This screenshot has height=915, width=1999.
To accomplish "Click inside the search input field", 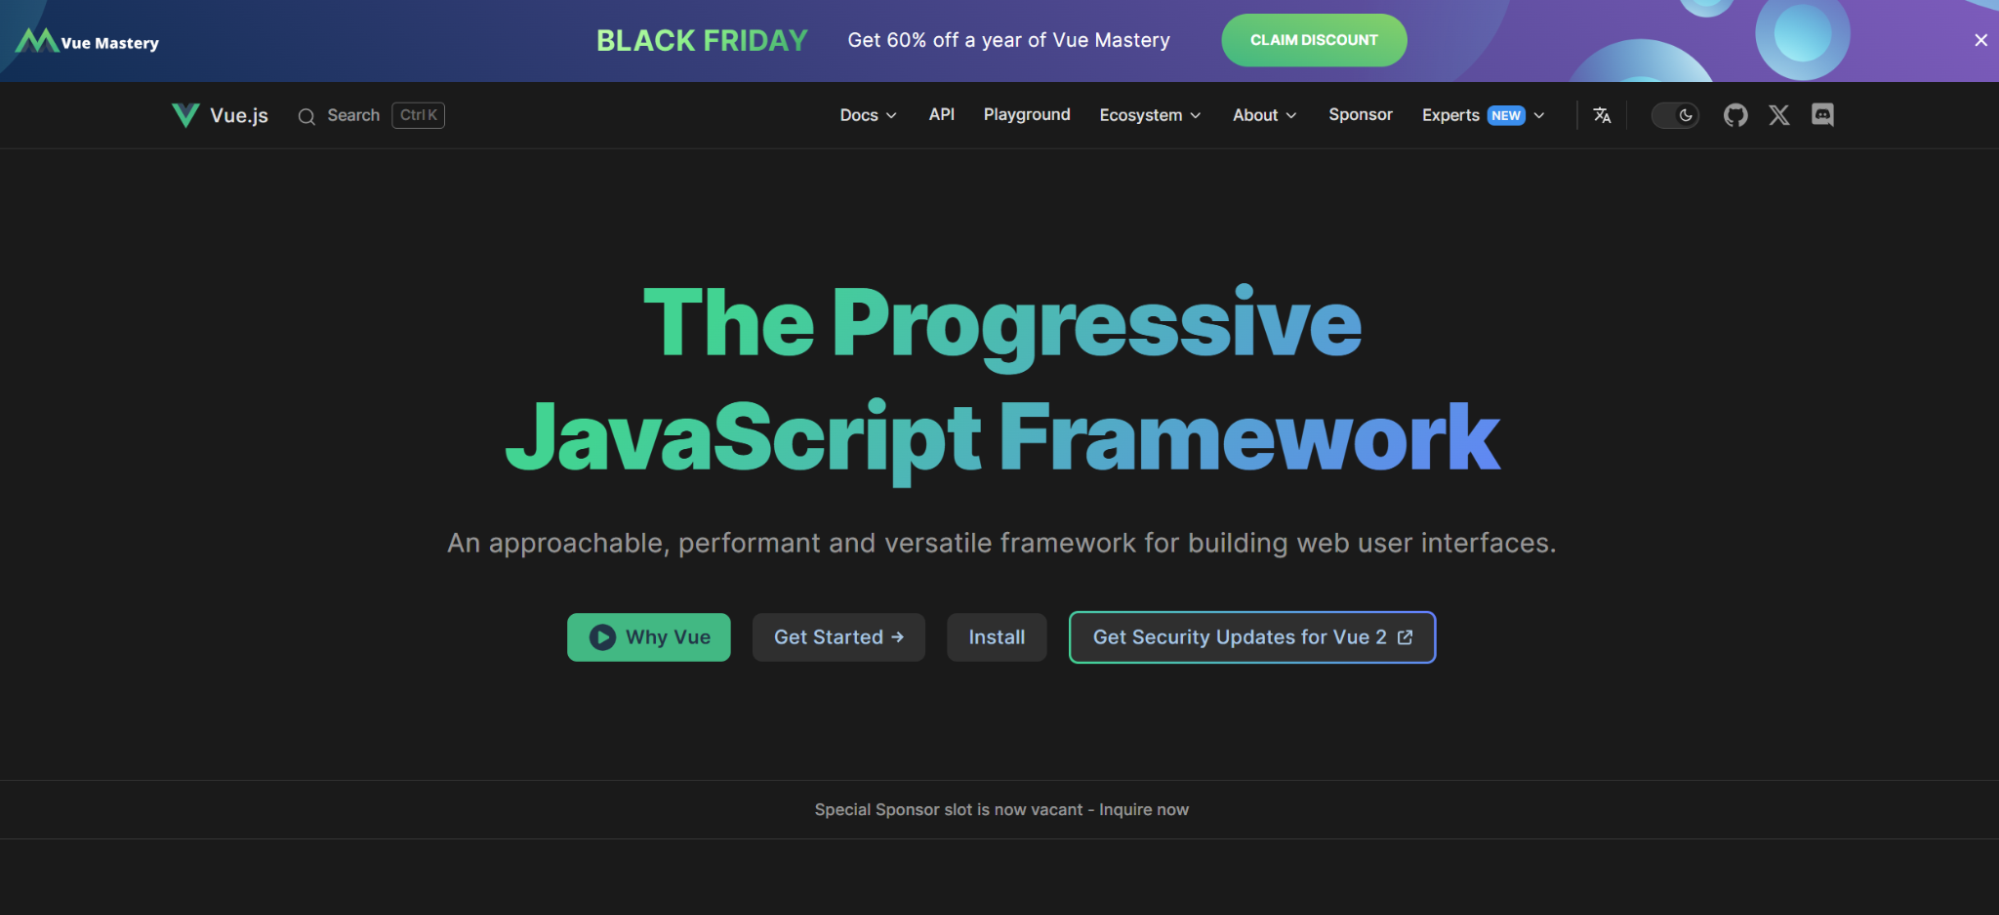I will tap(355, 115).
